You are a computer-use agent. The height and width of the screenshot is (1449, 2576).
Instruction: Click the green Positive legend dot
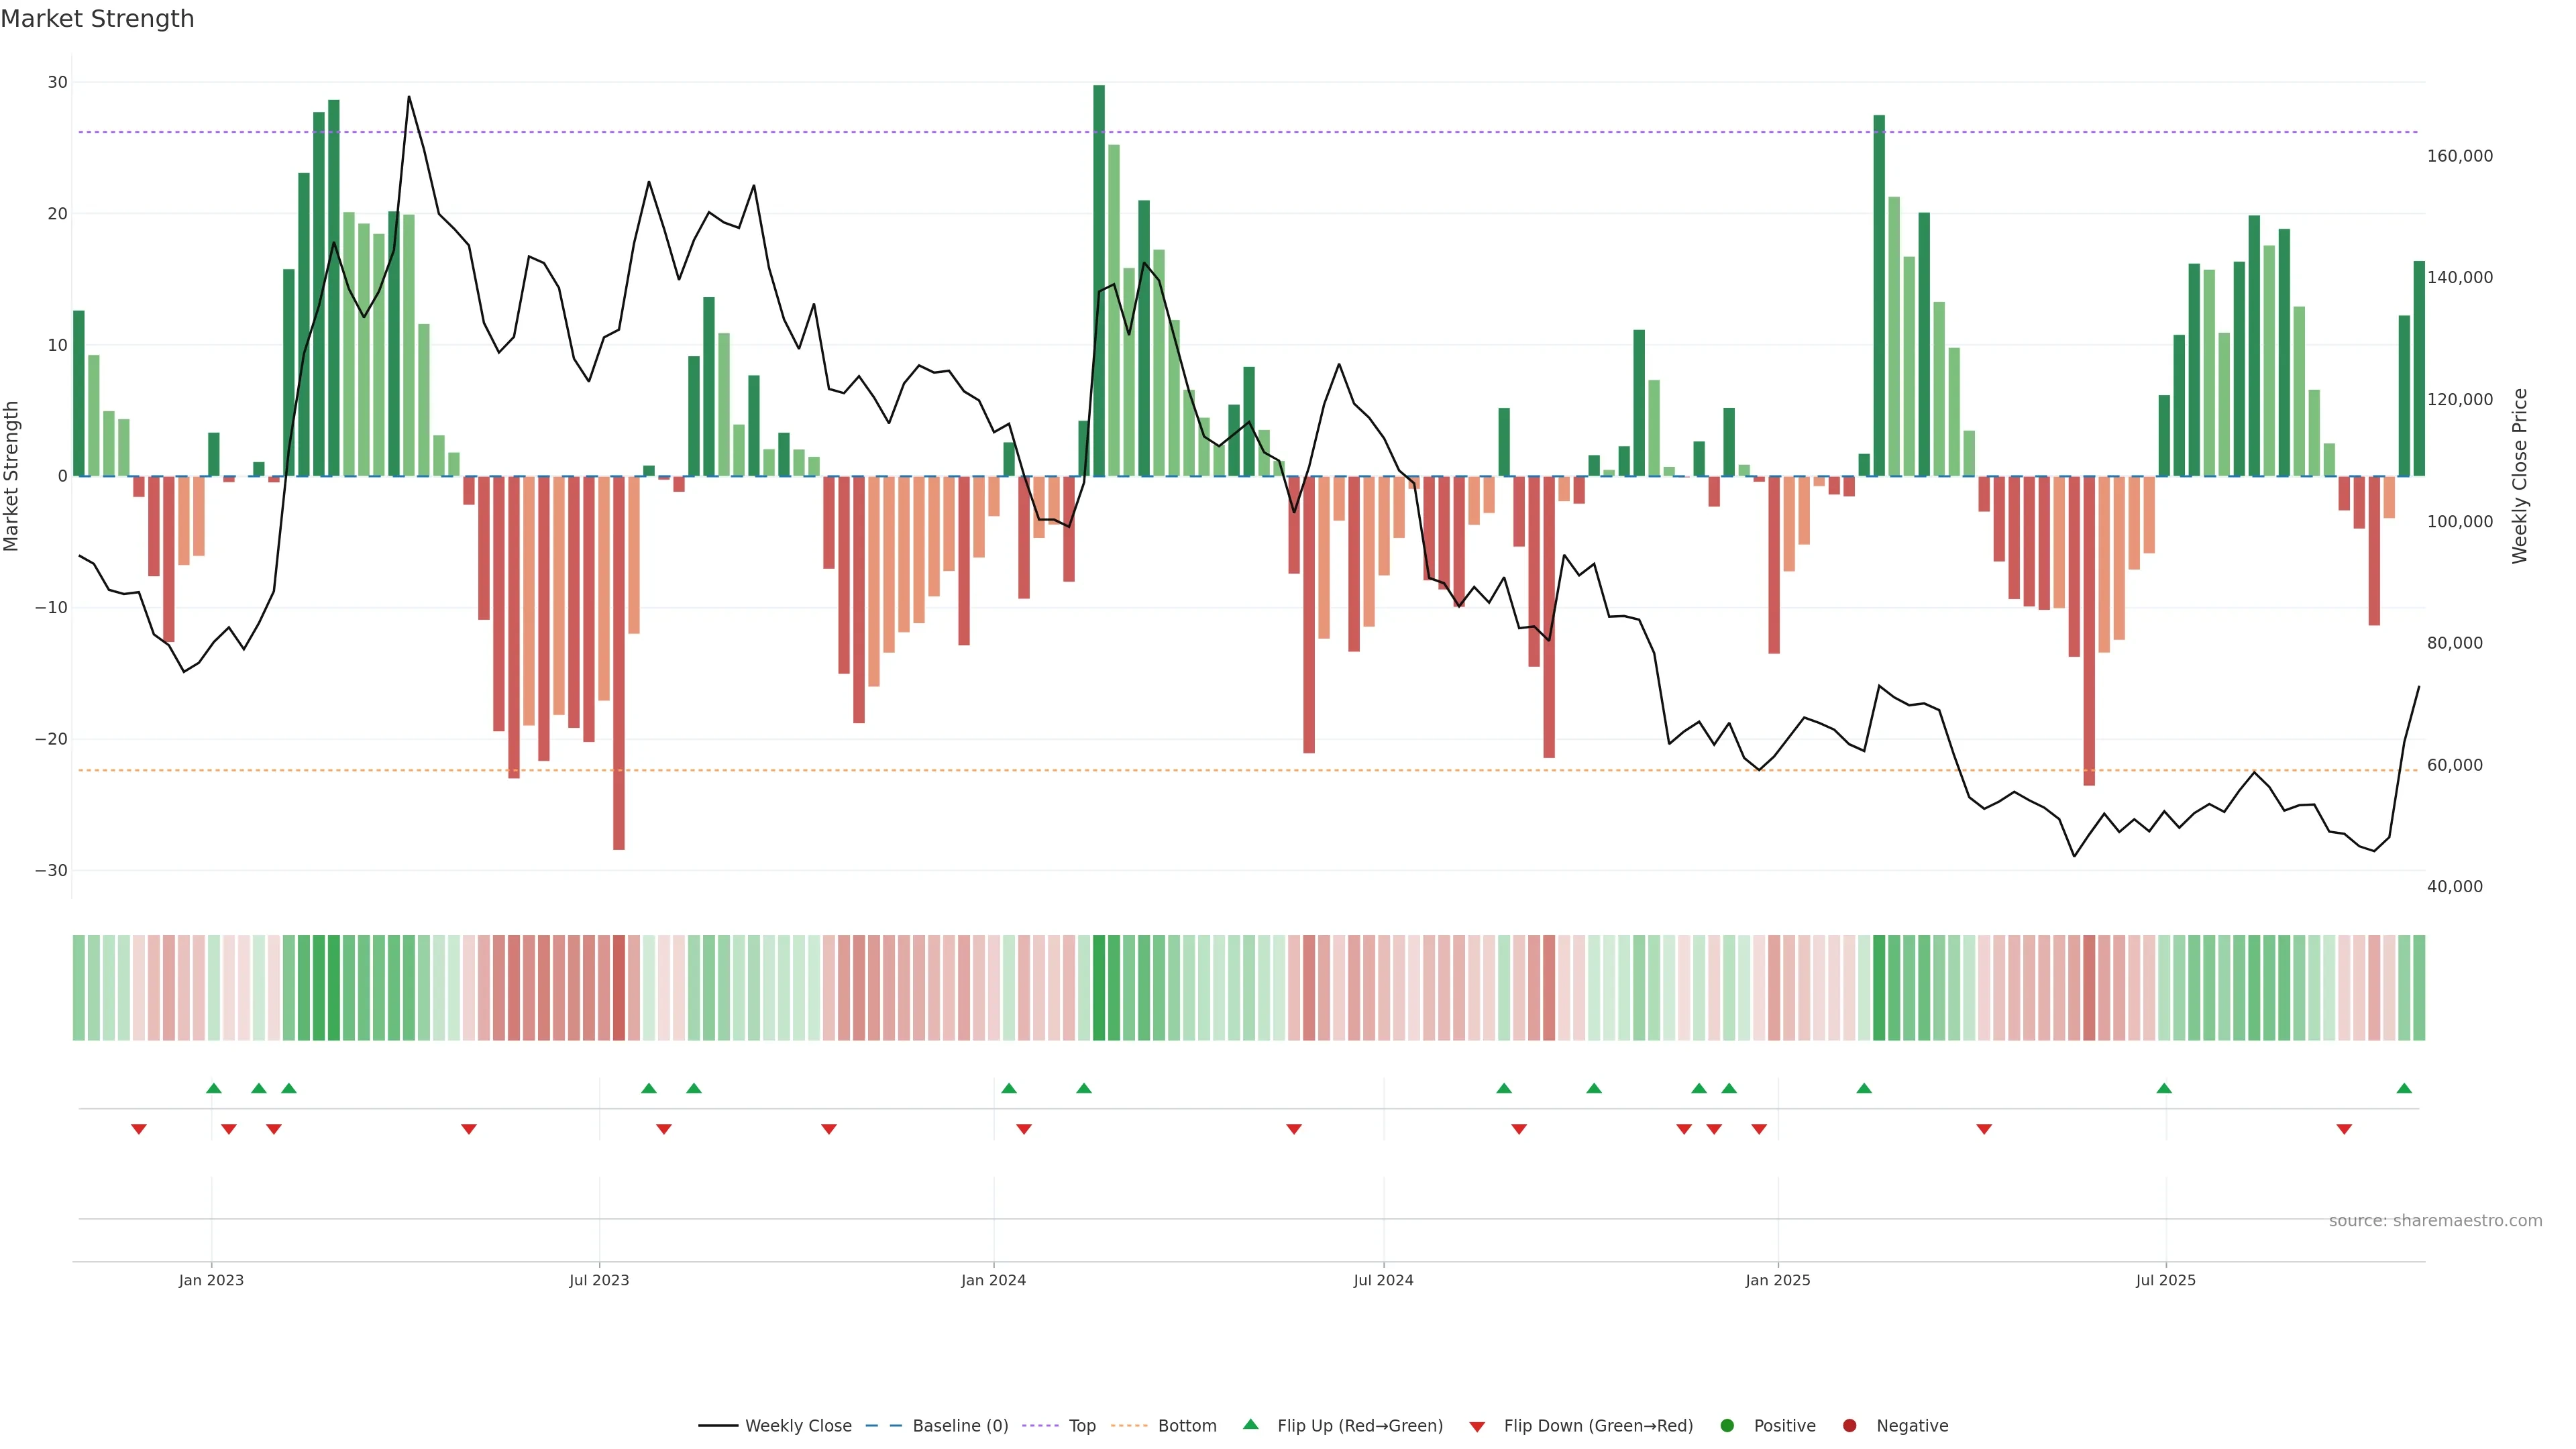(1727, 1425)
